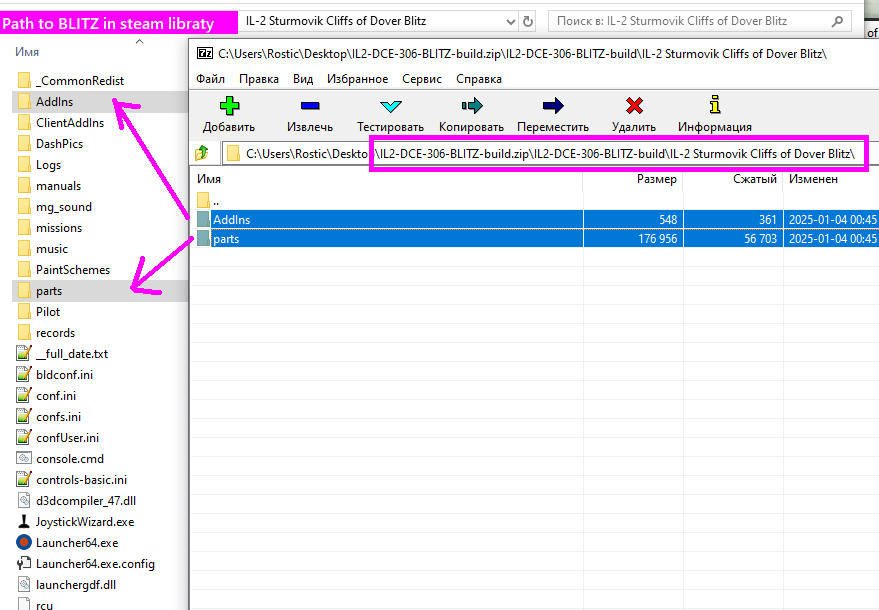Click the red X Delete icon
Viewport: 879px width, 610px height.
click(x=633, y=105)
